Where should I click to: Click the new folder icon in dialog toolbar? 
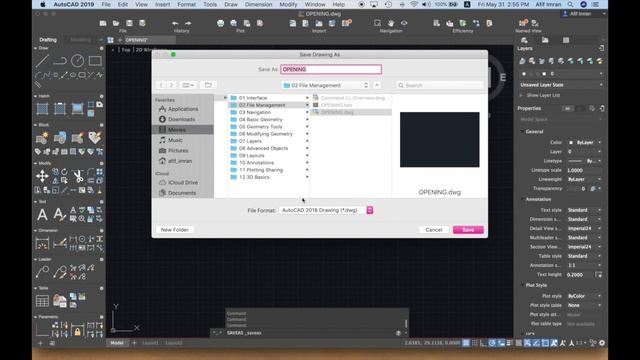(x=208, y=85)
